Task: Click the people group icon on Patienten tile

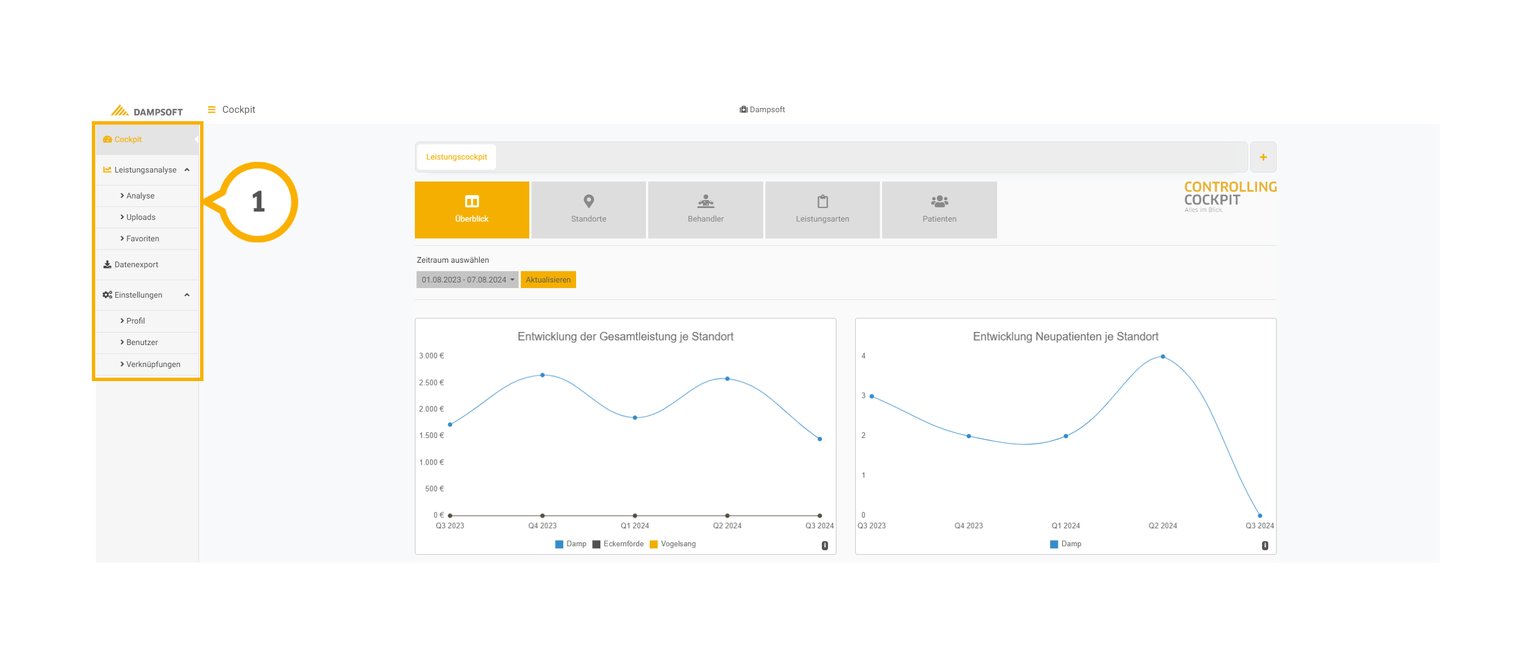Action: point(939,201)
